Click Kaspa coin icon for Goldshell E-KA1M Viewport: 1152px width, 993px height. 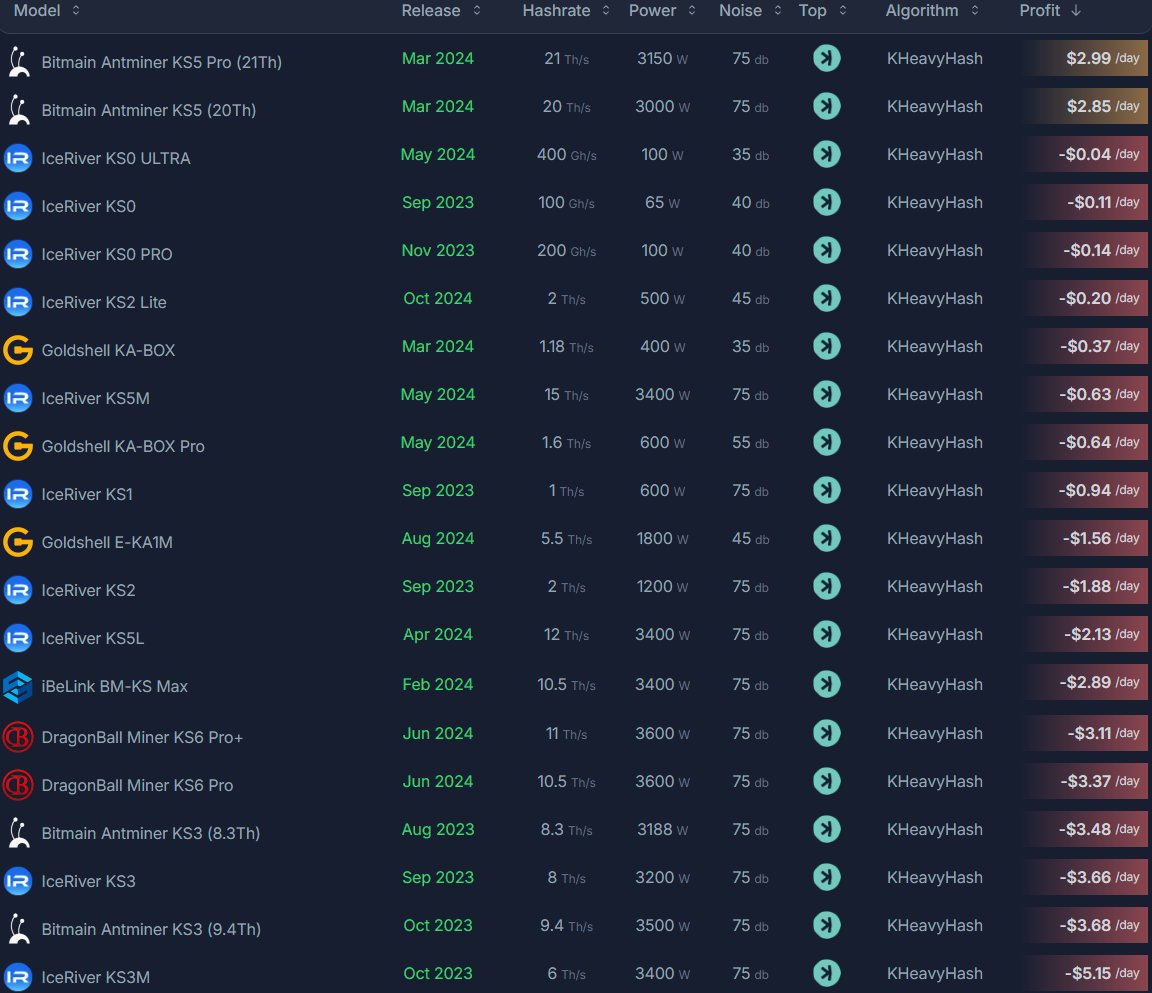(827, 538)
